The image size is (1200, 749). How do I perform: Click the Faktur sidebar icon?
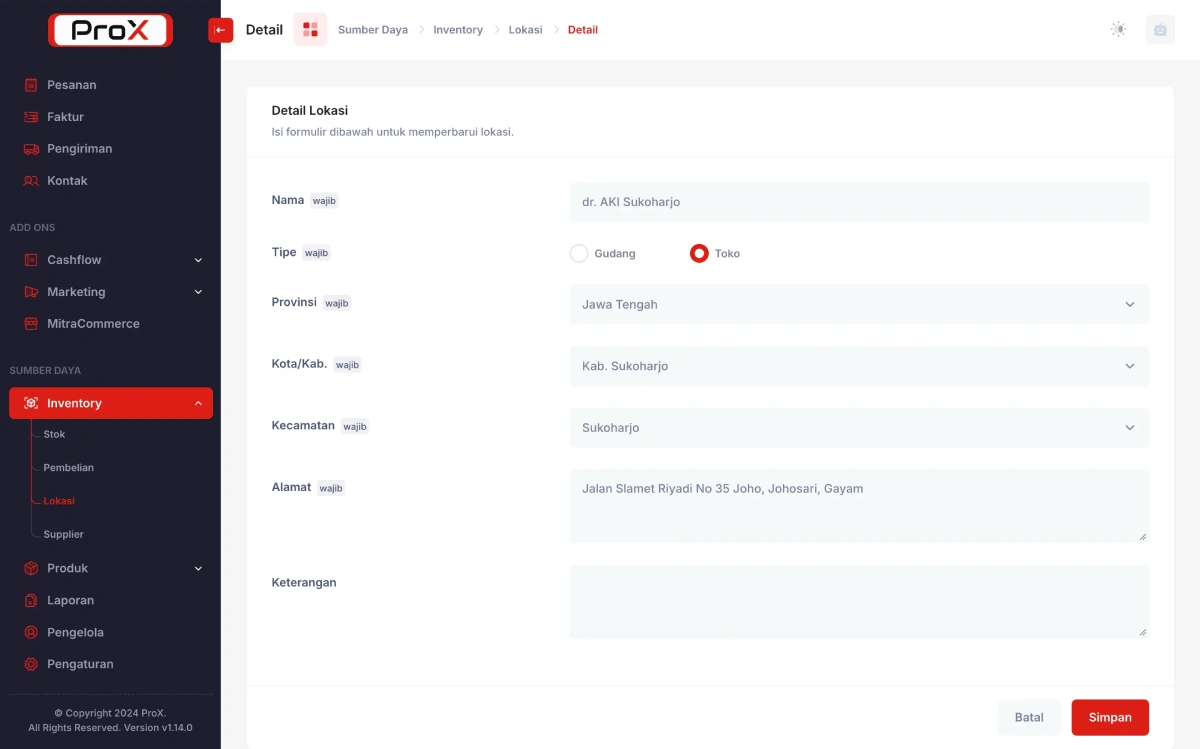click(x=31, y=117)
